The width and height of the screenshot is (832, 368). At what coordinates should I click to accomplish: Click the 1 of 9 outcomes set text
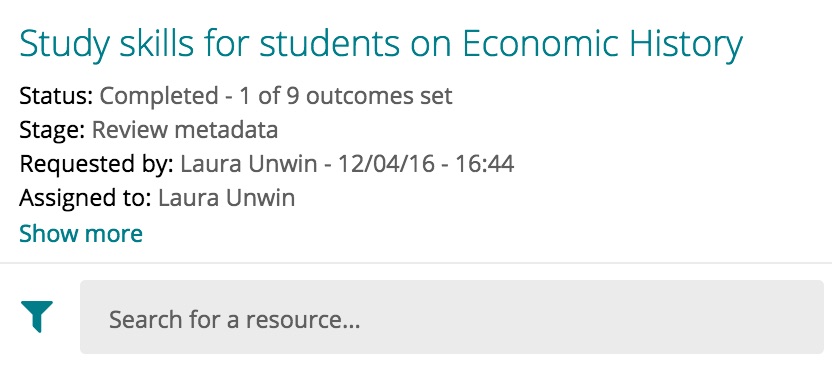tap(345, 96)
